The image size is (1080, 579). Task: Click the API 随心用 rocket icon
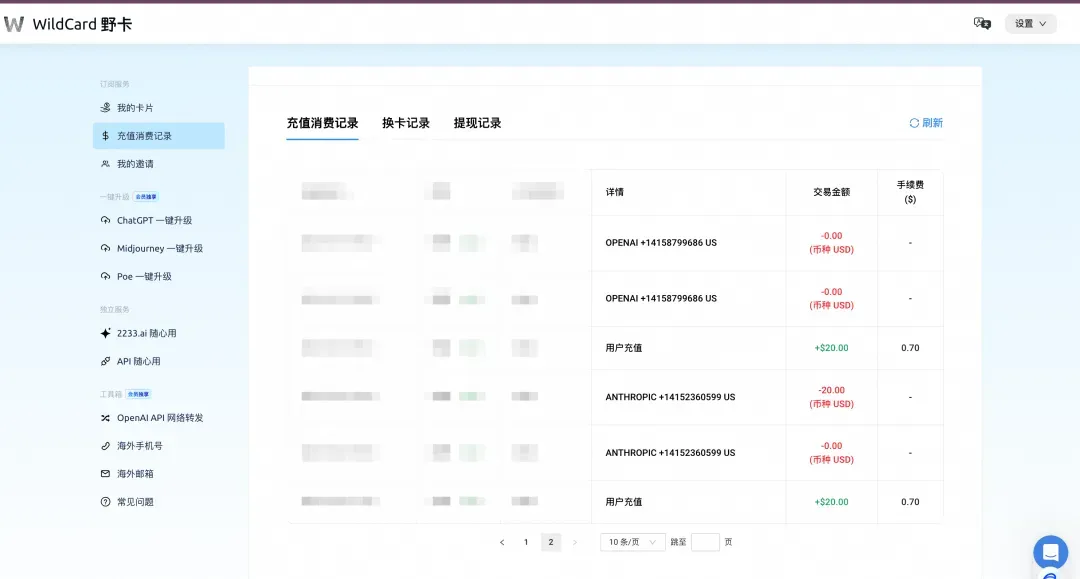pyautogui.click(x=105, y=361)
